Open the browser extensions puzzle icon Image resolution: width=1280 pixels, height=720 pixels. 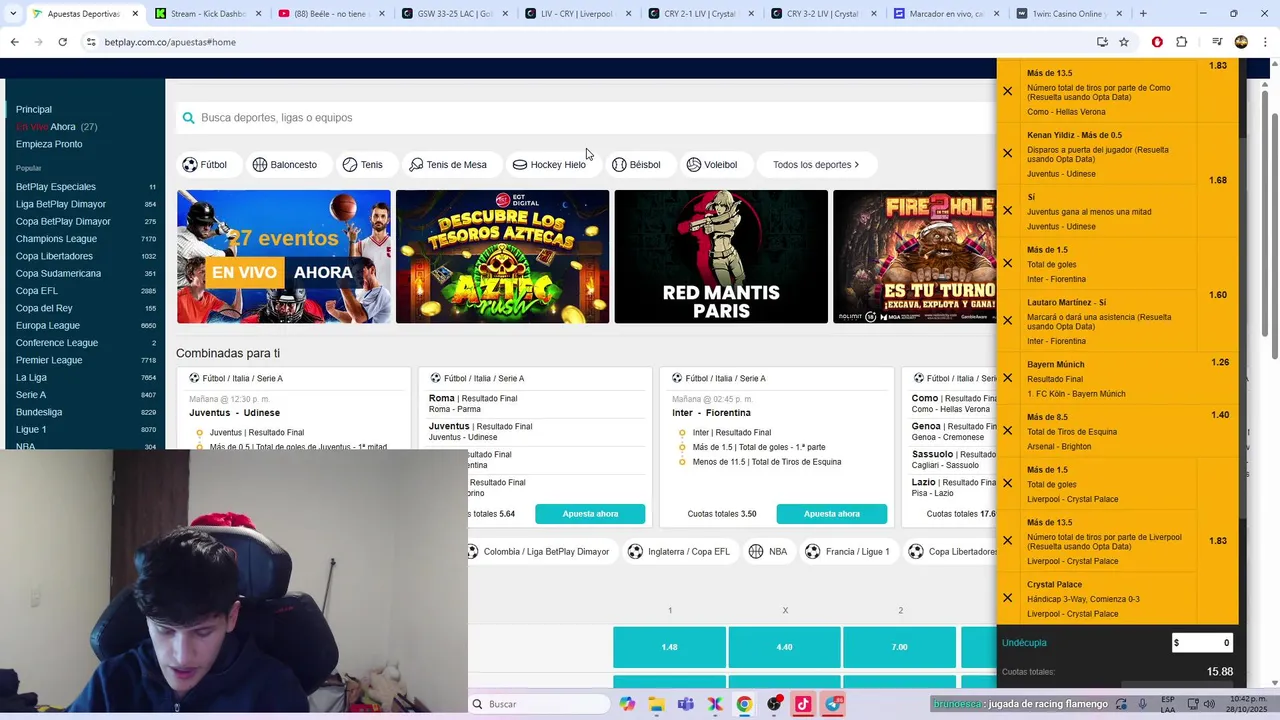[1181, 42]
